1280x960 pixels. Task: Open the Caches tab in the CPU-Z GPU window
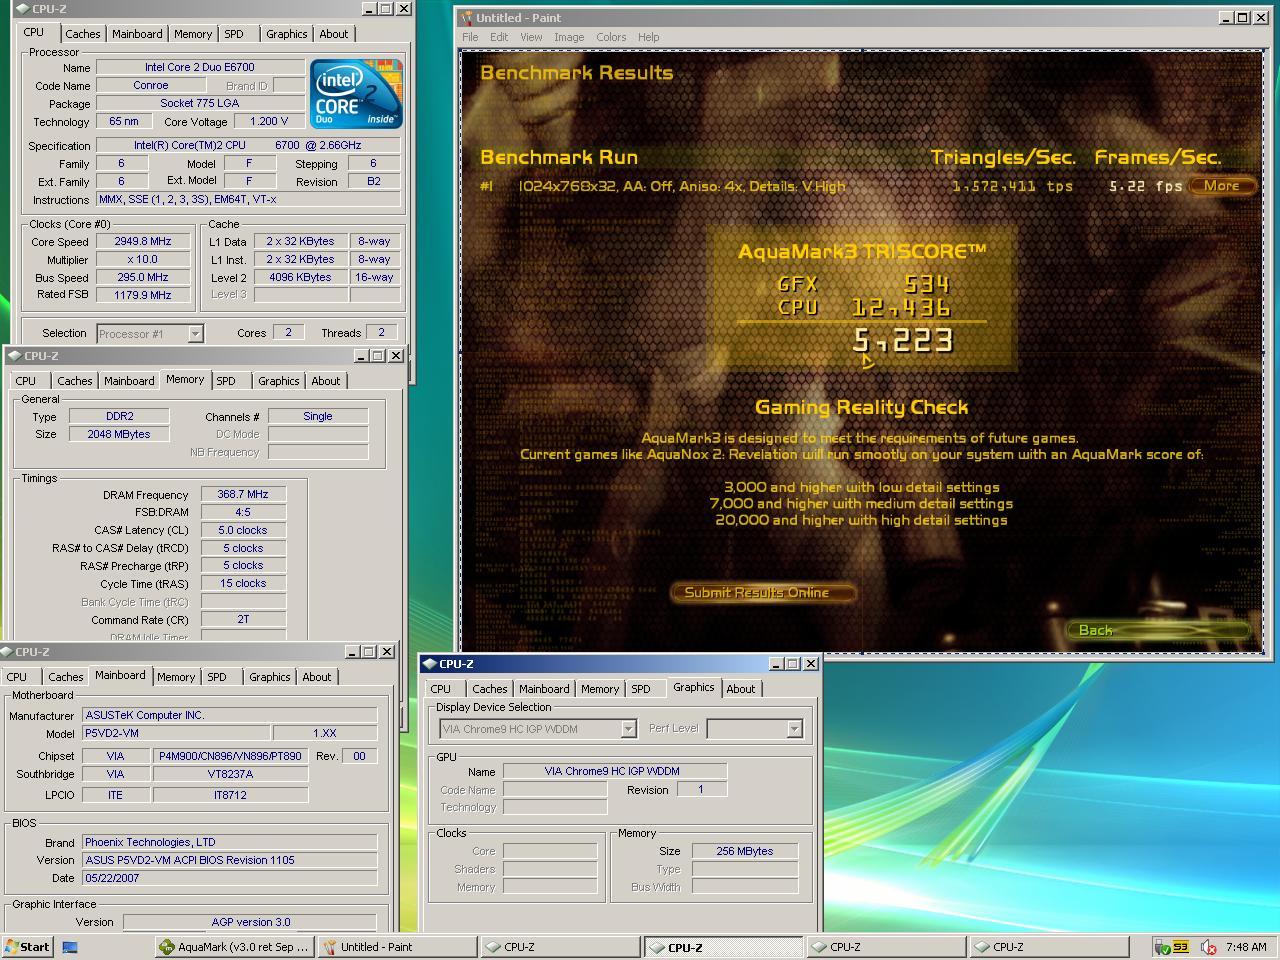(490, 689)
